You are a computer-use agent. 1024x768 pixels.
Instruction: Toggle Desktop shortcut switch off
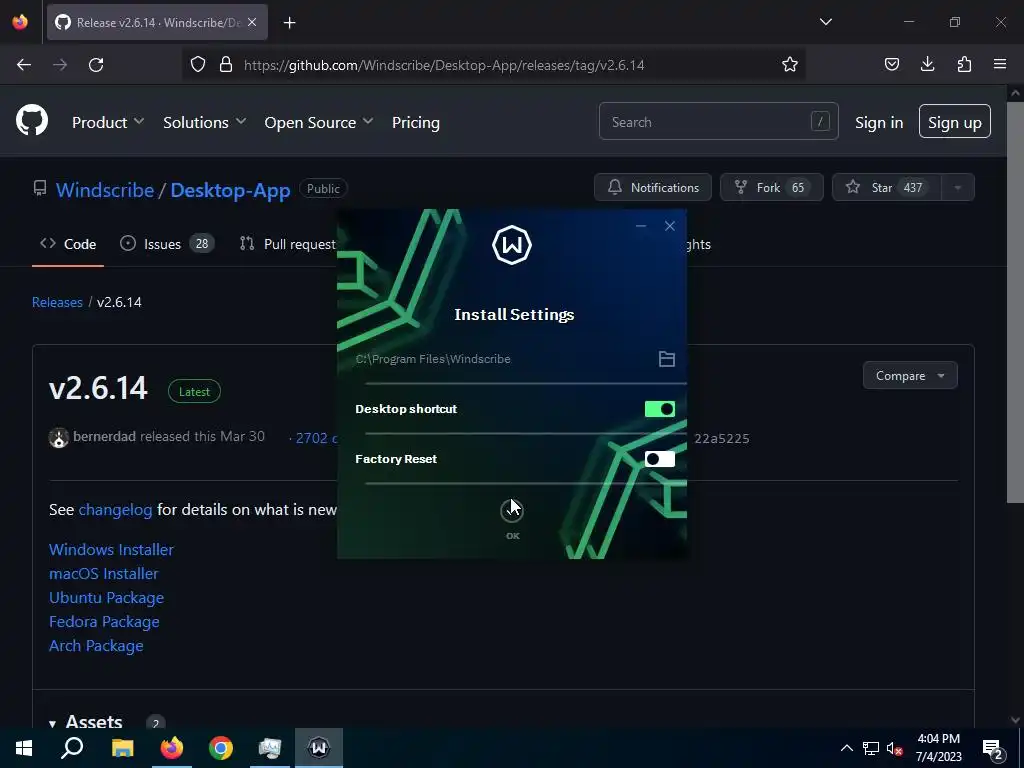660,409
